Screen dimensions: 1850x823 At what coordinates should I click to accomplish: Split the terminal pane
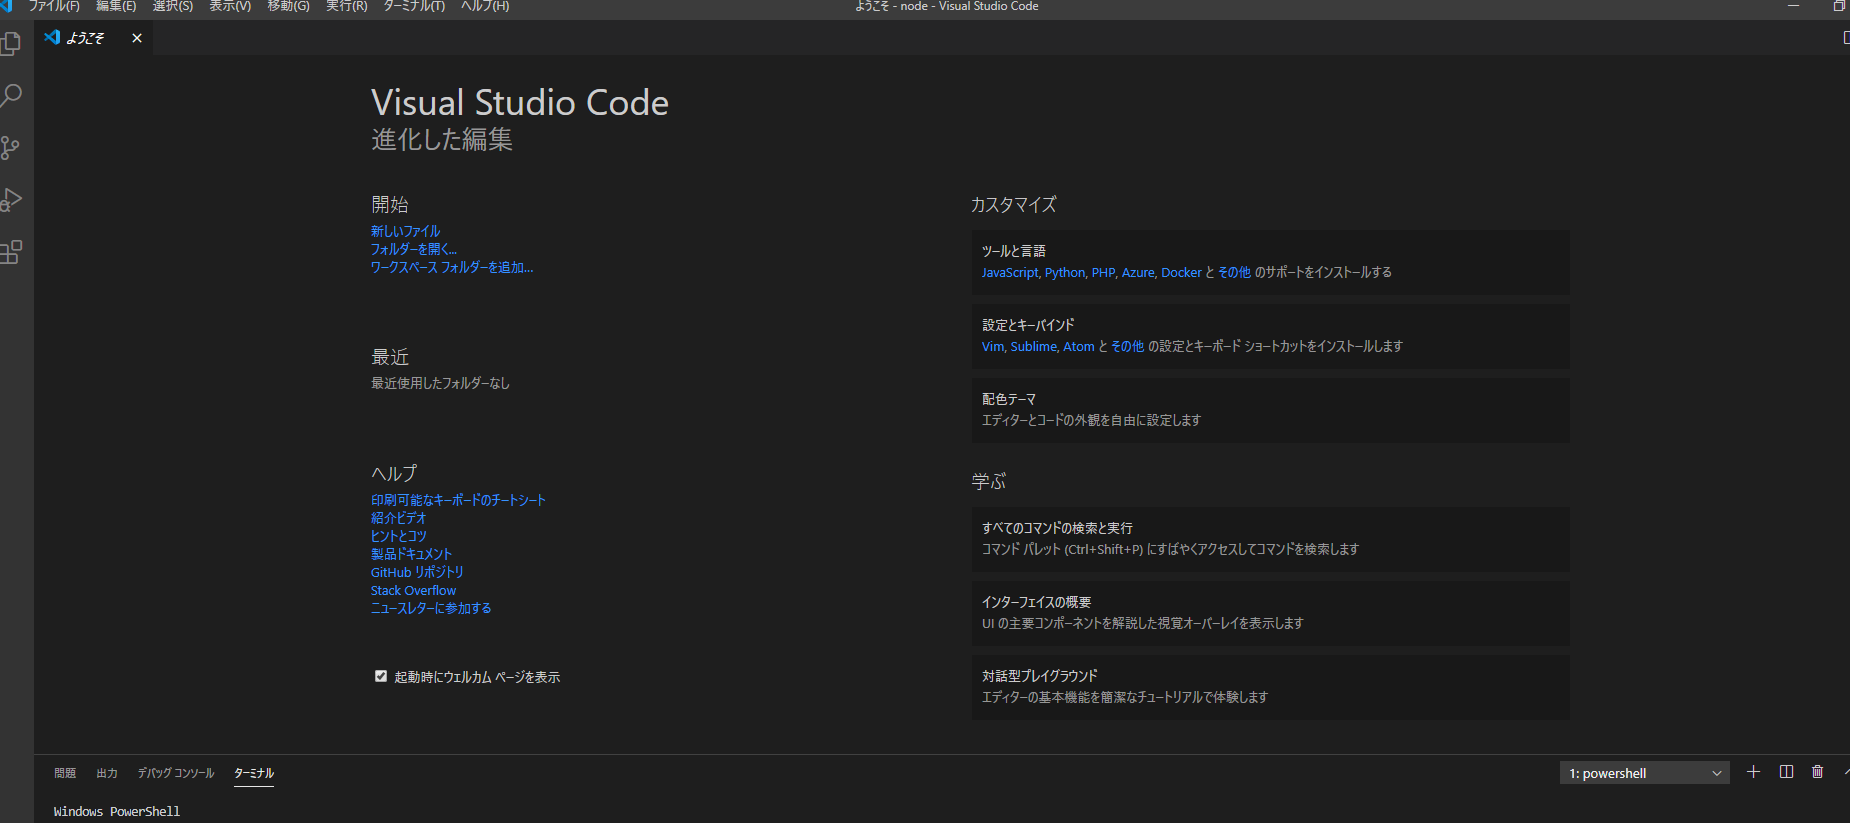[x=1786, y=772]
